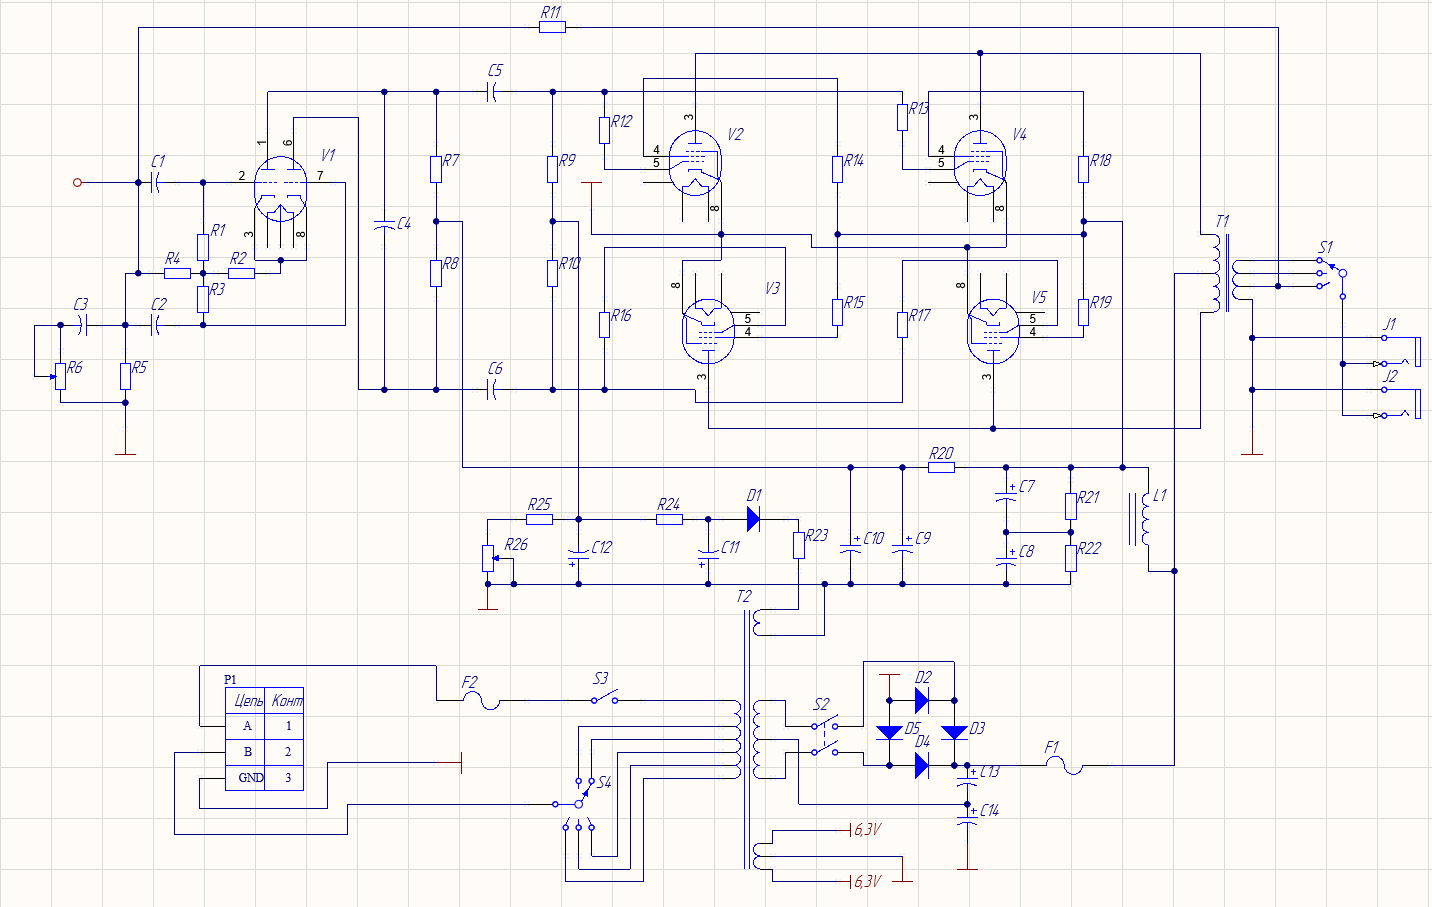The height and width of the screenshot is (907, 1432).
Task: Select the C12 capacitor symbol
Action: (578, 556)
